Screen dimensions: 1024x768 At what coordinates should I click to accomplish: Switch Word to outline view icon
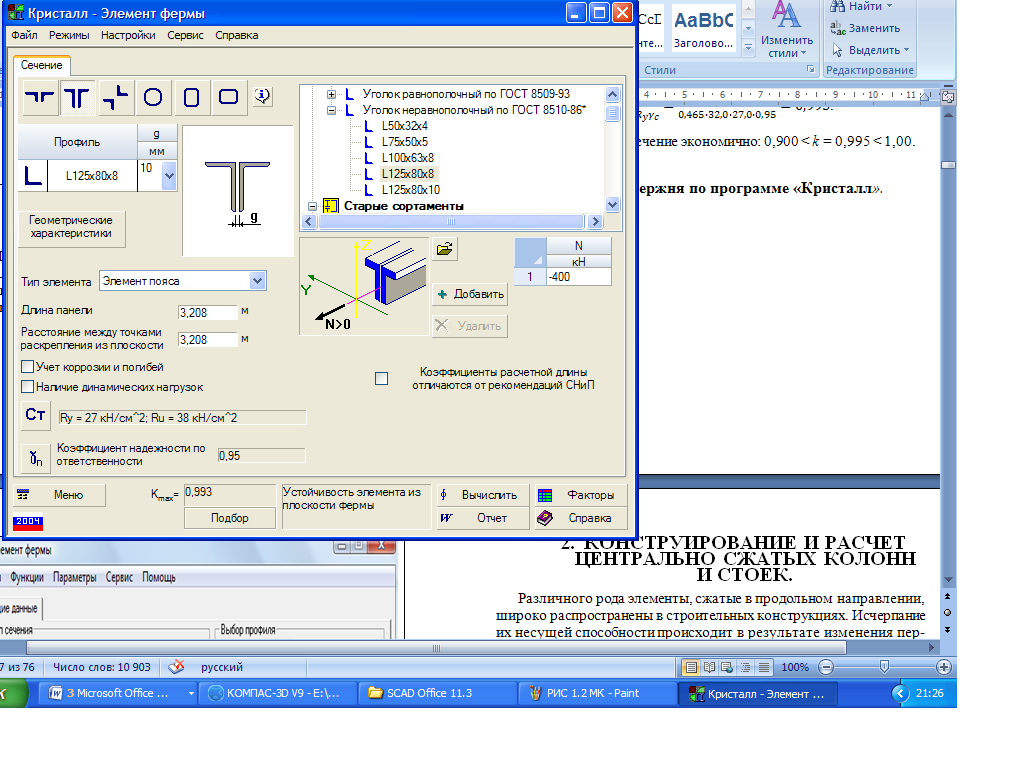745,667
